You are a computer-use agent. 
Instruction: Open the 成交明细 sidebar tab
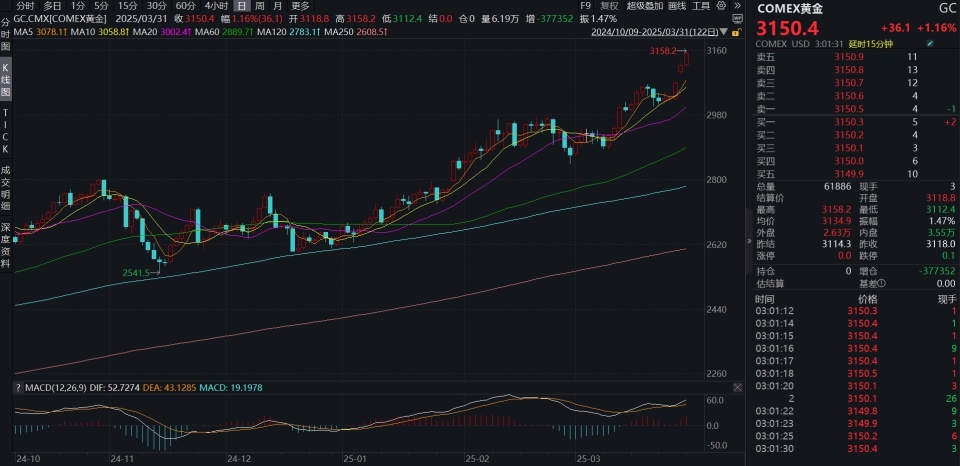(6, 187)
